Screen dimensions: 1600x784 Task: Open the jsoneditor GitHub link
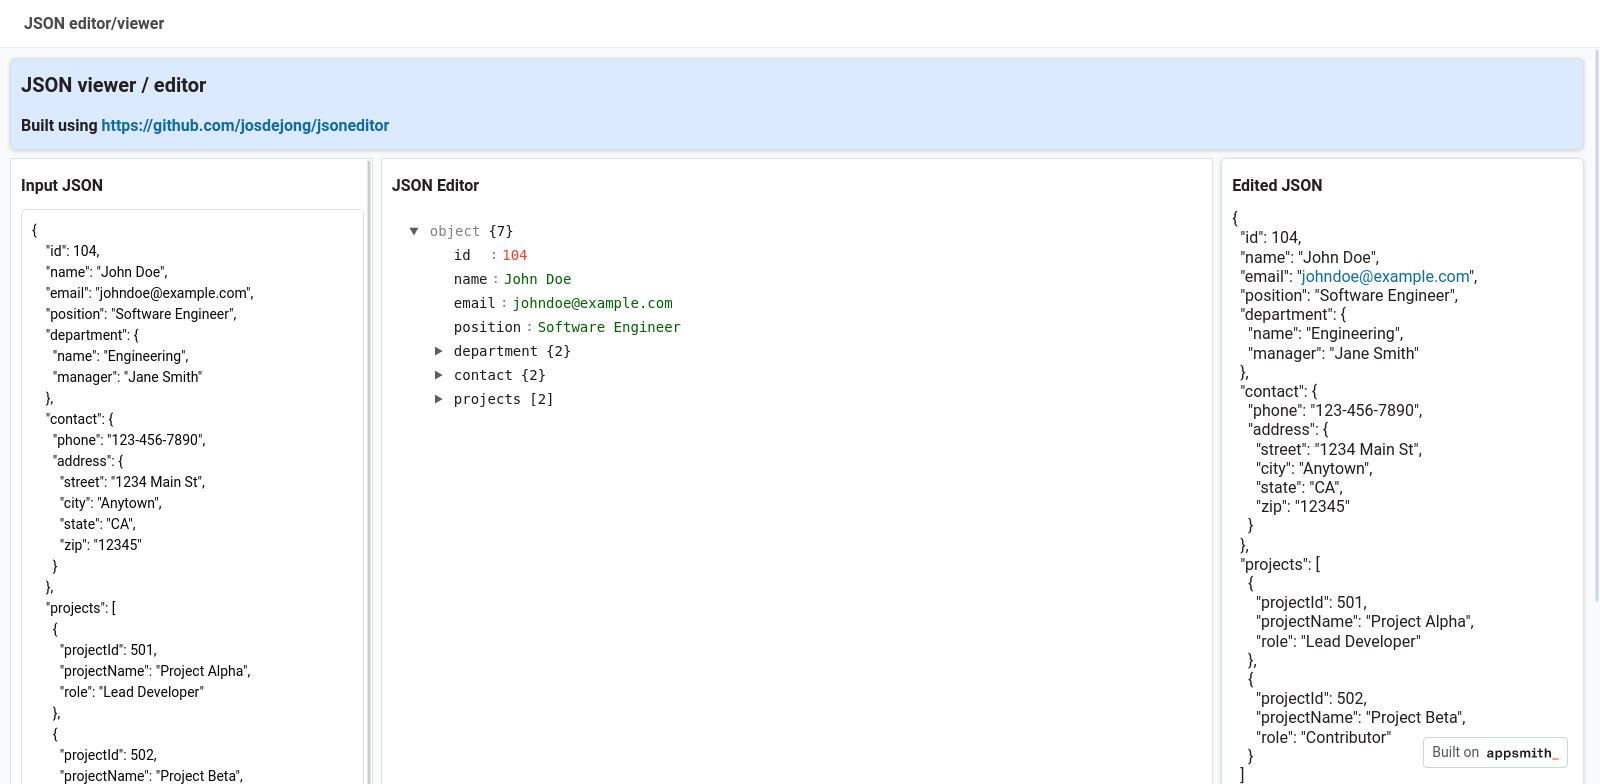(245, 125)
